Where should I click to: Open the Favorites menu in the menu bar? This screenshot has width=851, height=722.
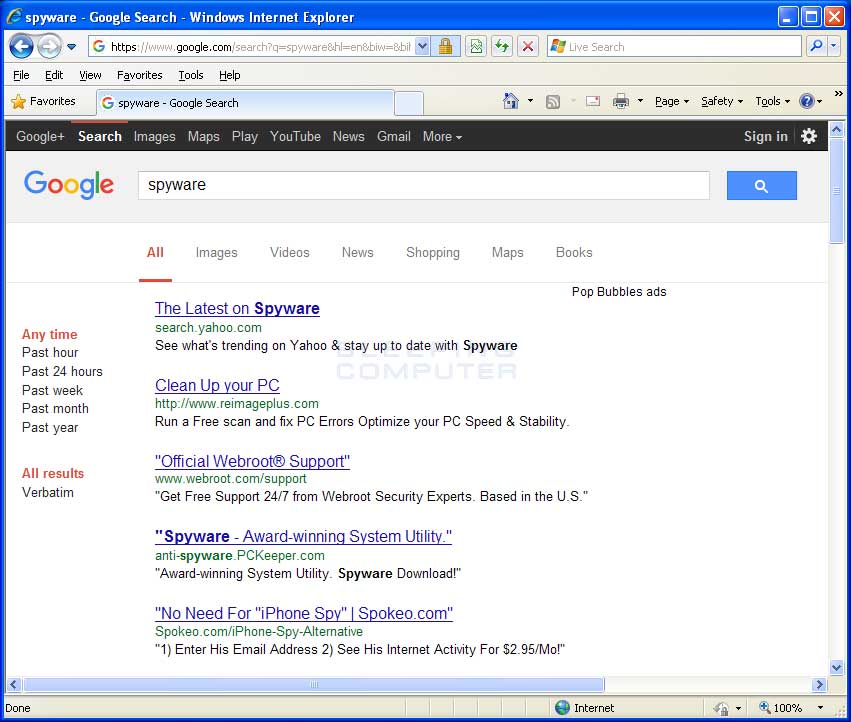139,75
